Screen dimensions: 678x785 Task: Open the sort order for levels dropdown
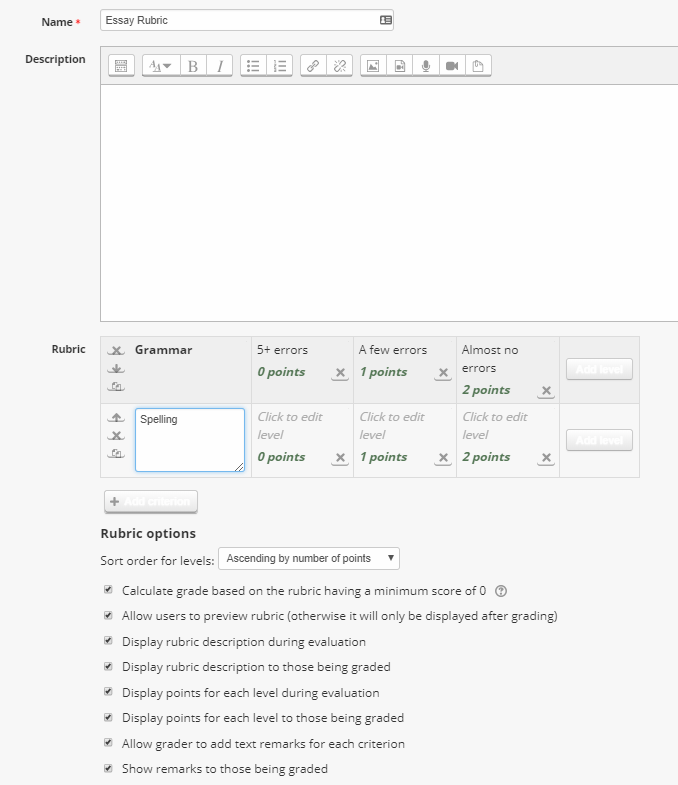309,558
